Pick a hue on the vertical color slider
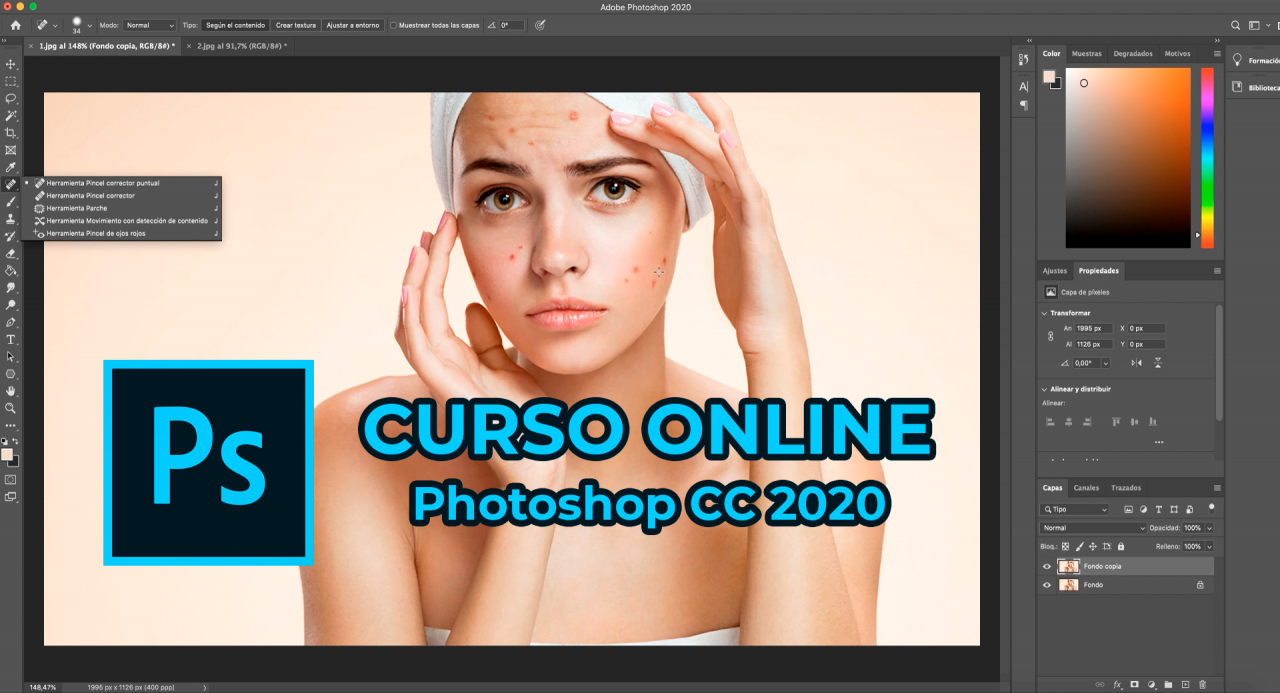Image resolution: width=1280 pixels, height=693 pixels. point(1207,158)
